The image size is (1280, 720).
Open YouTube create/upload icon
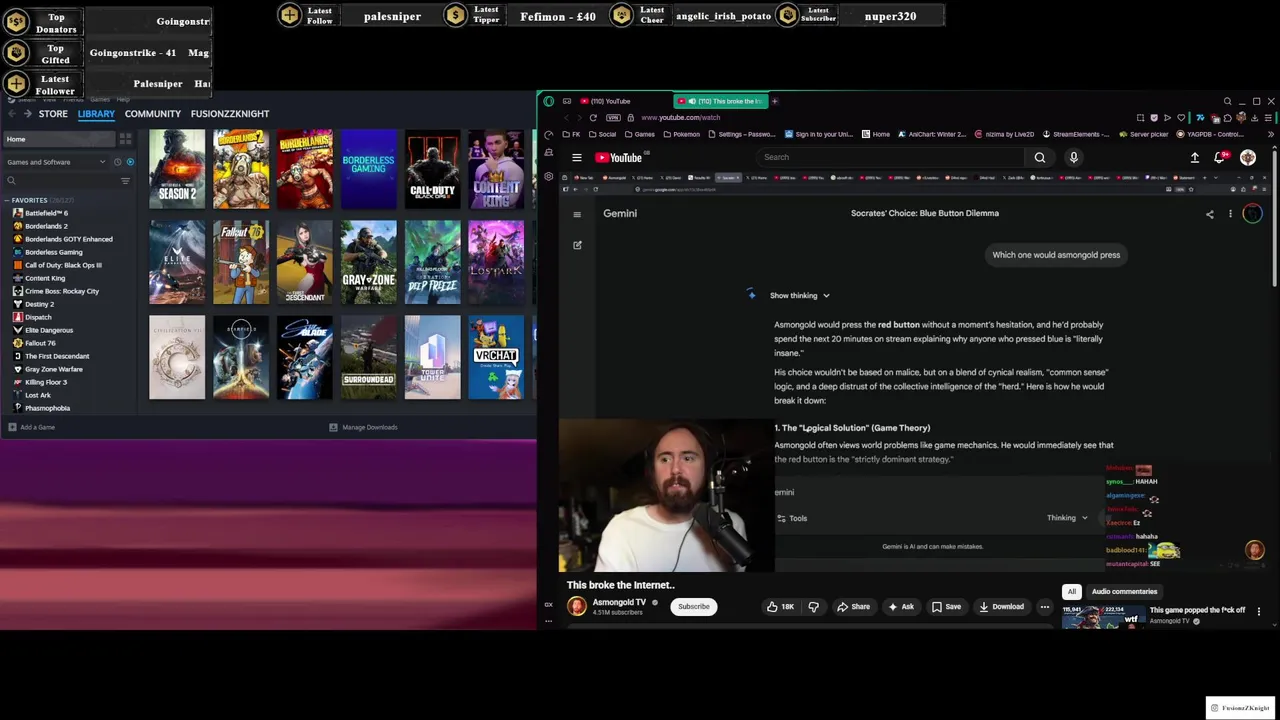tap(1194, 157)
